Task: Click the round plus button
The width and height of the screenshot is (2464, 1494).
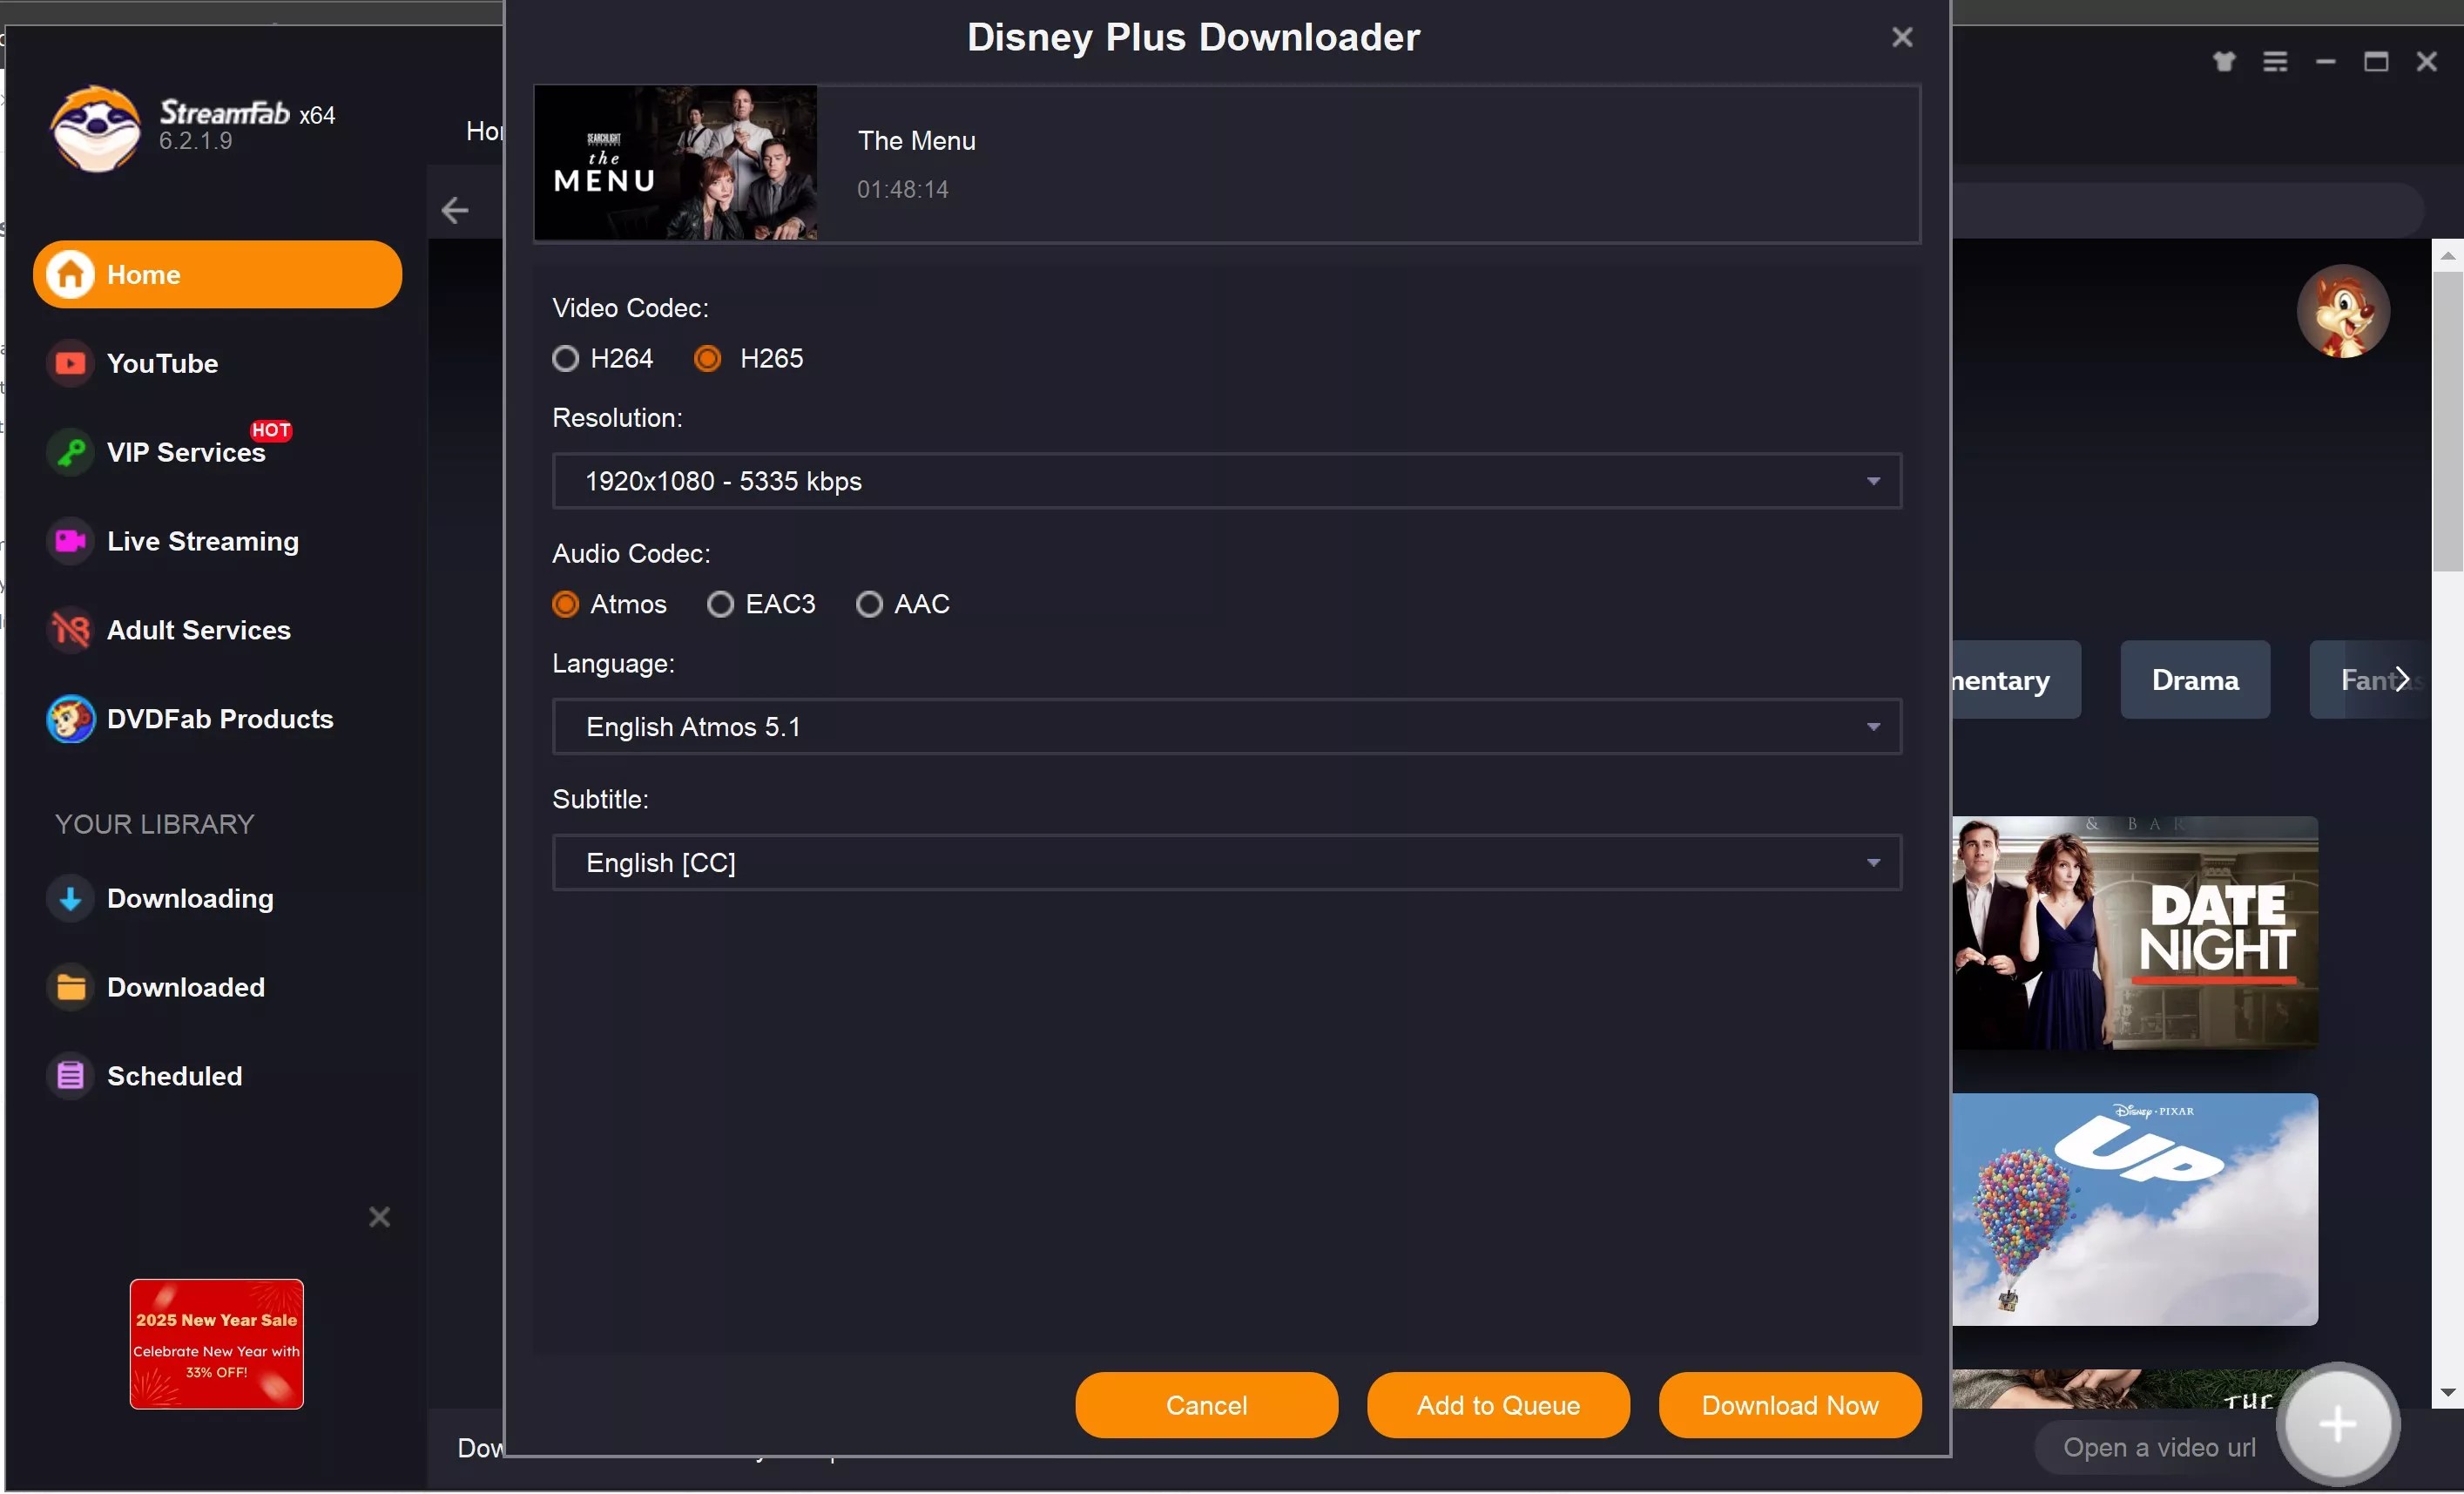Action: [x=2338, y=1424]
